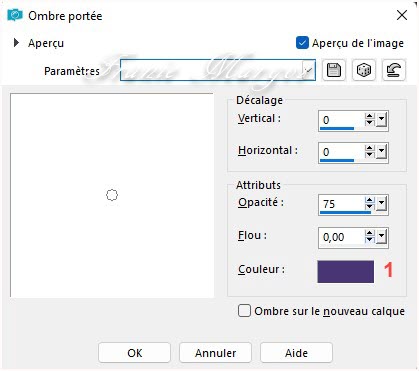The height and width of the screenshot is (371, 419).
Task: Decrease the Opacité value with down arrow
Action: click(x=370, y=207)
